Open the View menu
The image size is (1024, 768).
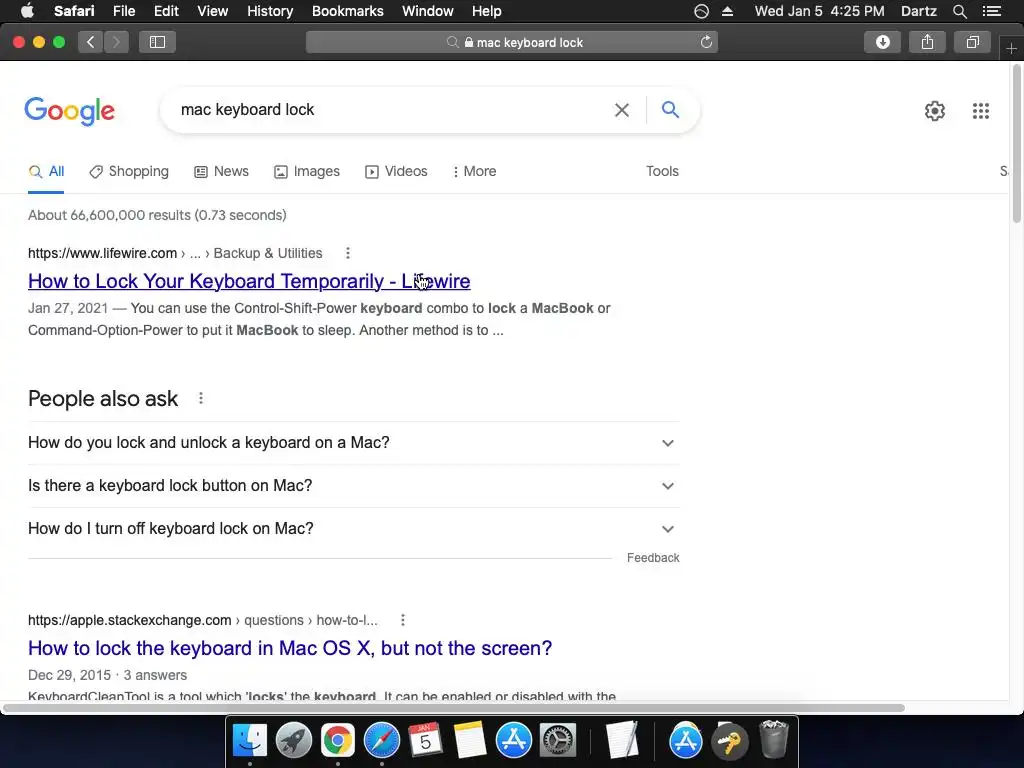tap(212, 11)
